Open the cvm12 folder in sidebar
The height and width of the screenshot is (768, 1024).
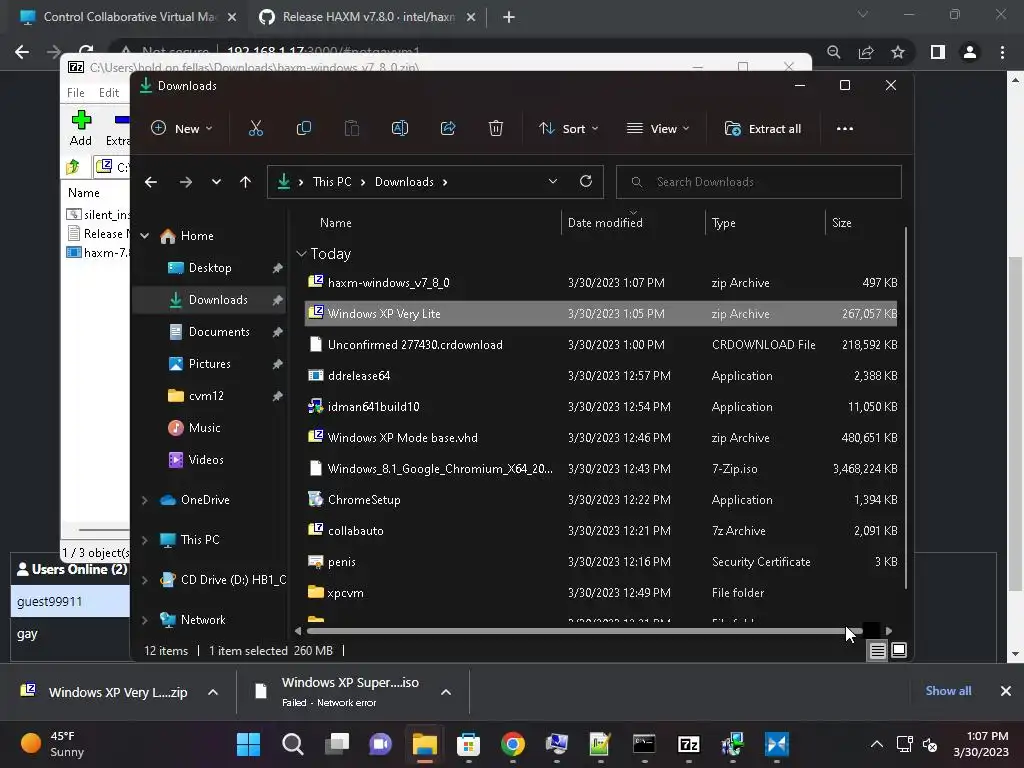206,396
